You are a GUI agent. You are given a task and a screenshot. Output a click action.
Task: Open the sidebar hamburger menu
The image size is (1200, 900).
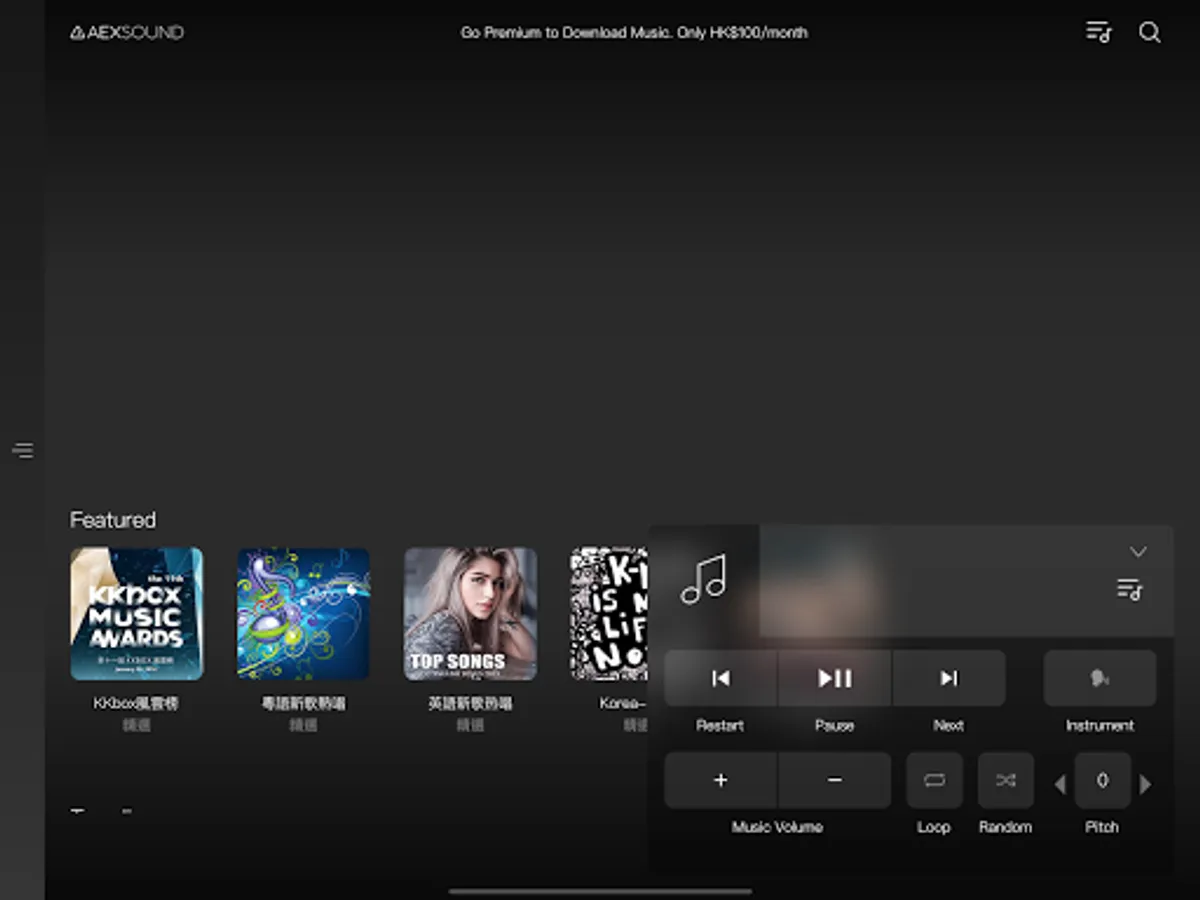(23, 450)
